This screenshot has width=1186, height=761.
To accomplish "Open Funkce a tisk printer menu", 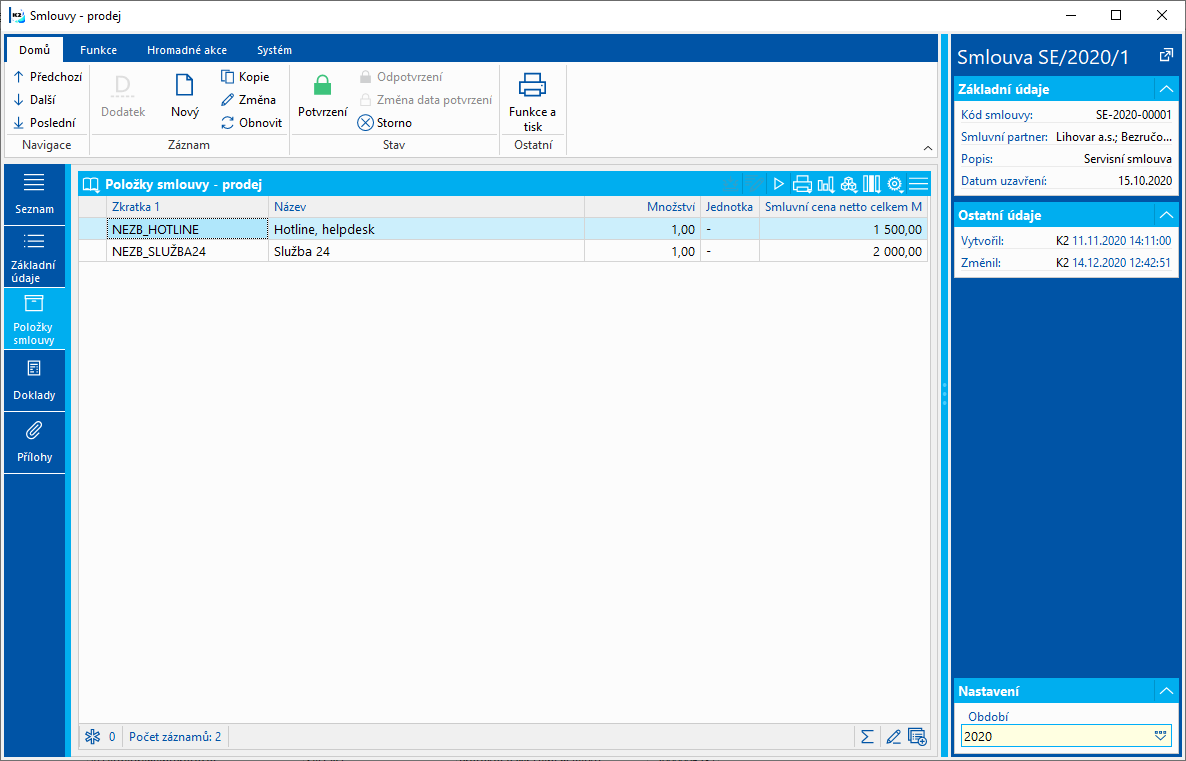I will [x=532, y=103].
